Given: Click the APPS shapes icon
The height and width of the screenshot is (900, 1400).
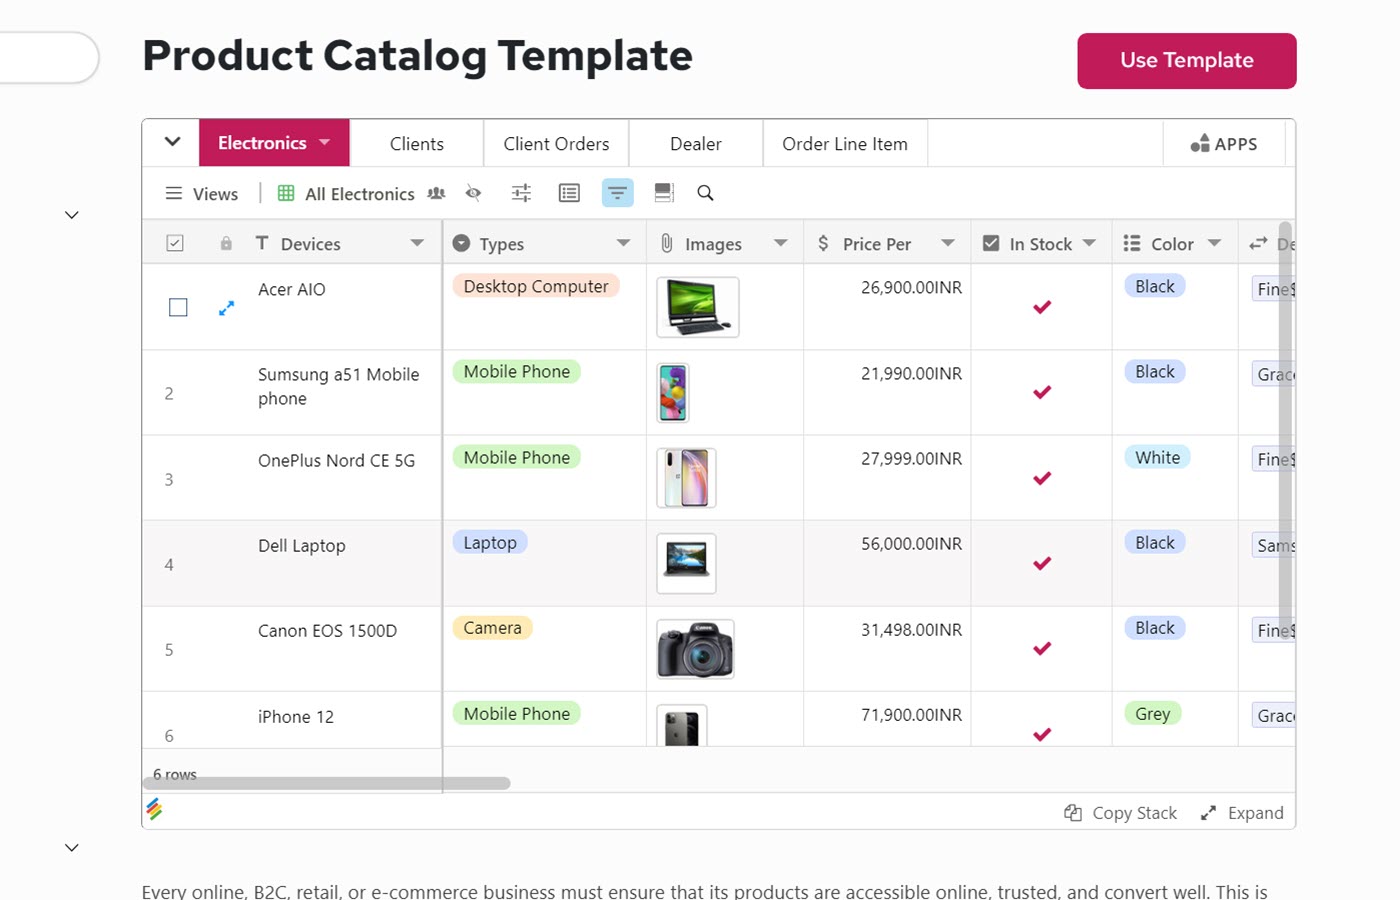Looking at the screenshot, I should pyautogui.click(x=1200, y=144).
